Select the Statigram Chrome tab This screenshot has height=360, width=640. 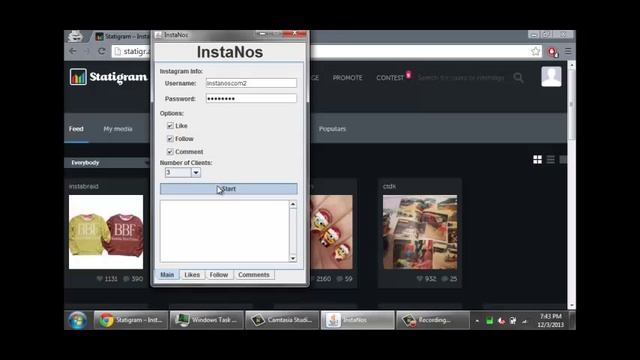coord(122,36)
